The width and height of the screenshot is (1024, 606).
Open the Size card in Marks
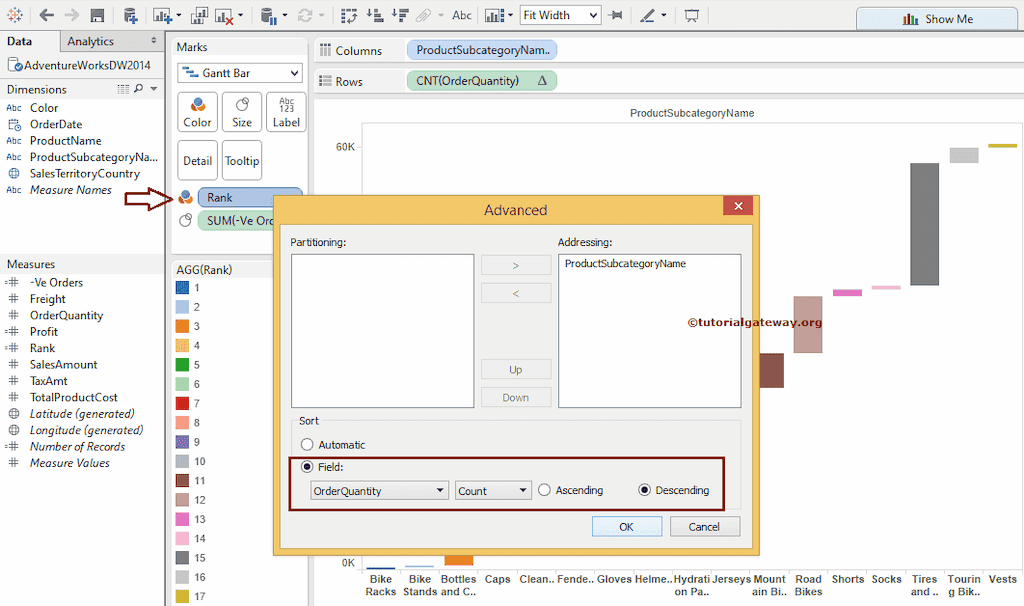click(x=242, y=112)
